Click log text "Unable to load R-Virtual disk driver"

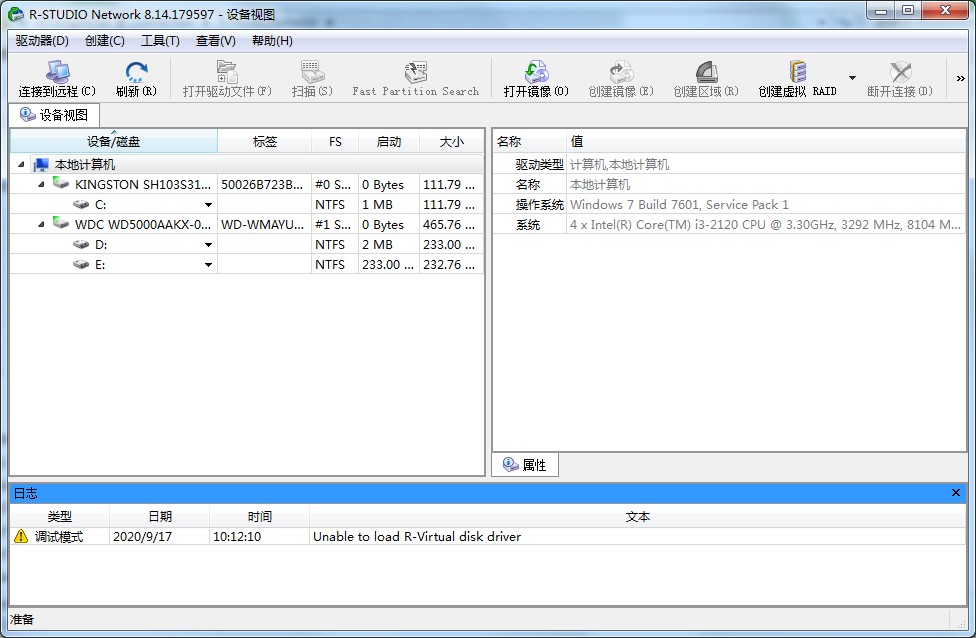(x=417, y=537)
